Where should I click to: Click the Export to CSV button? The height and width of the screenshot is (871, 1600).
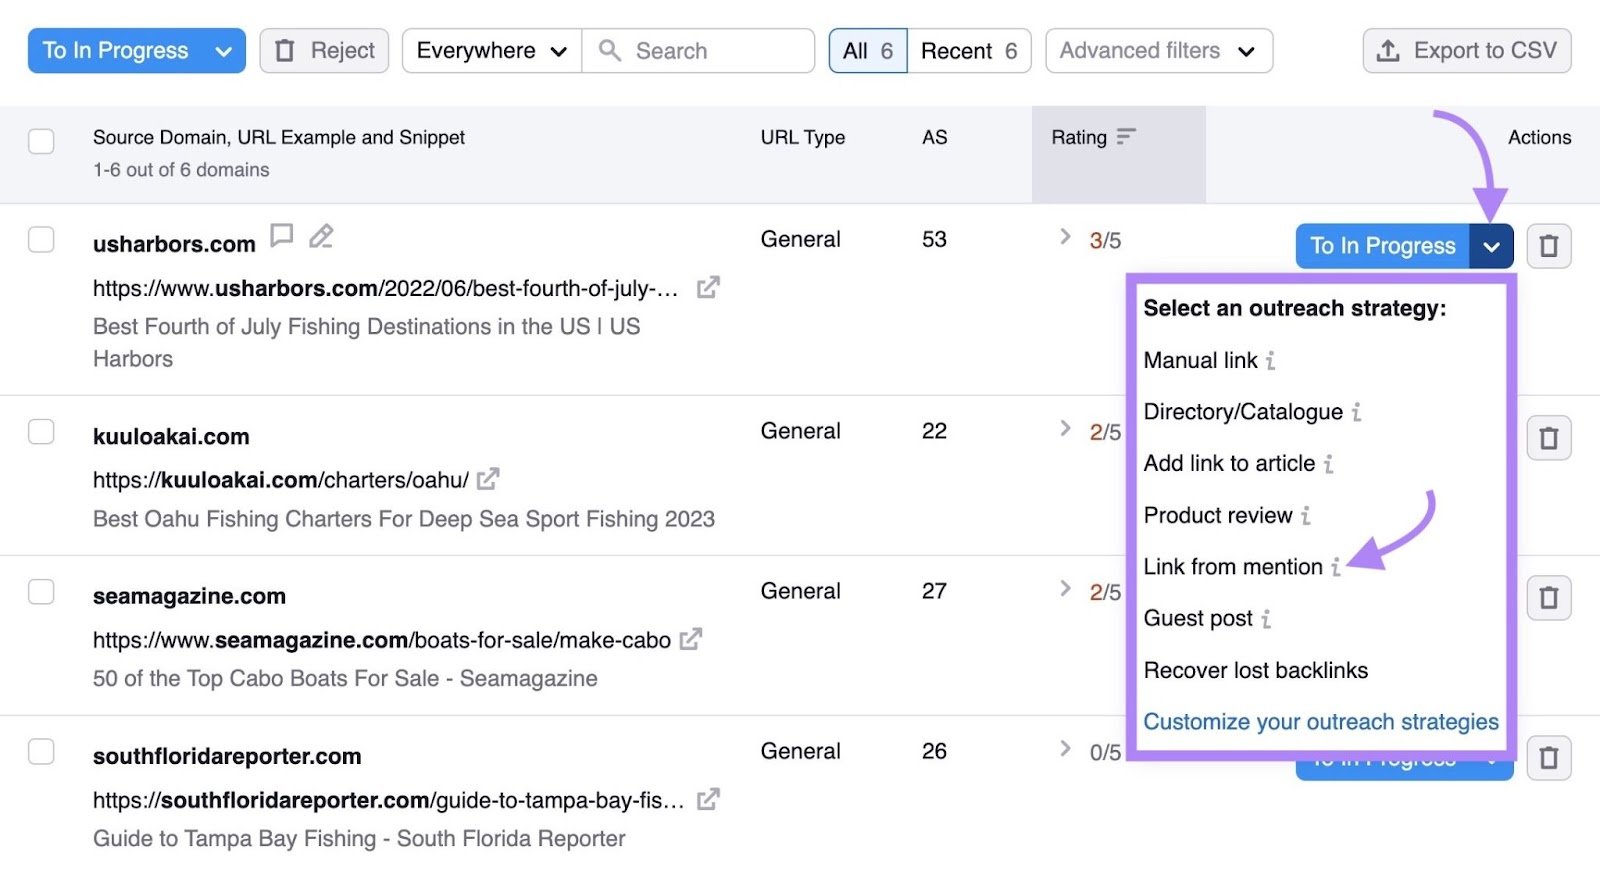[x=1466, y=51]
